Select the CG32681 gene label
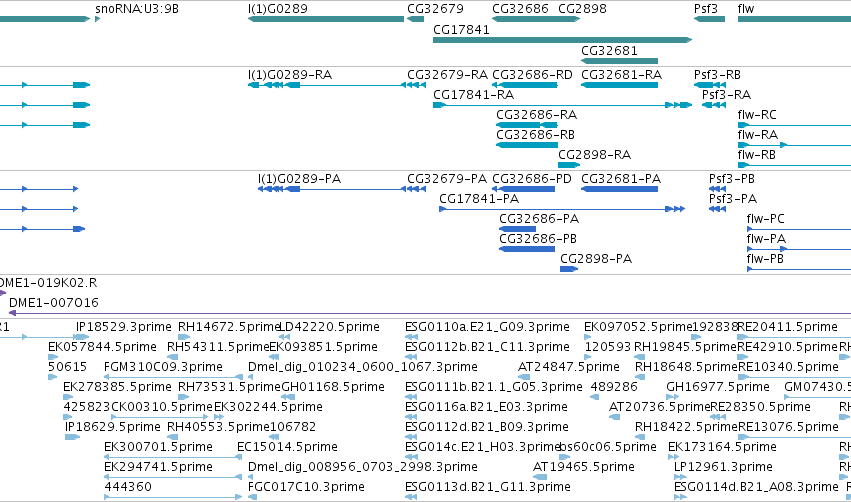This screenshot has height=502, width=851. click(609, 50)
